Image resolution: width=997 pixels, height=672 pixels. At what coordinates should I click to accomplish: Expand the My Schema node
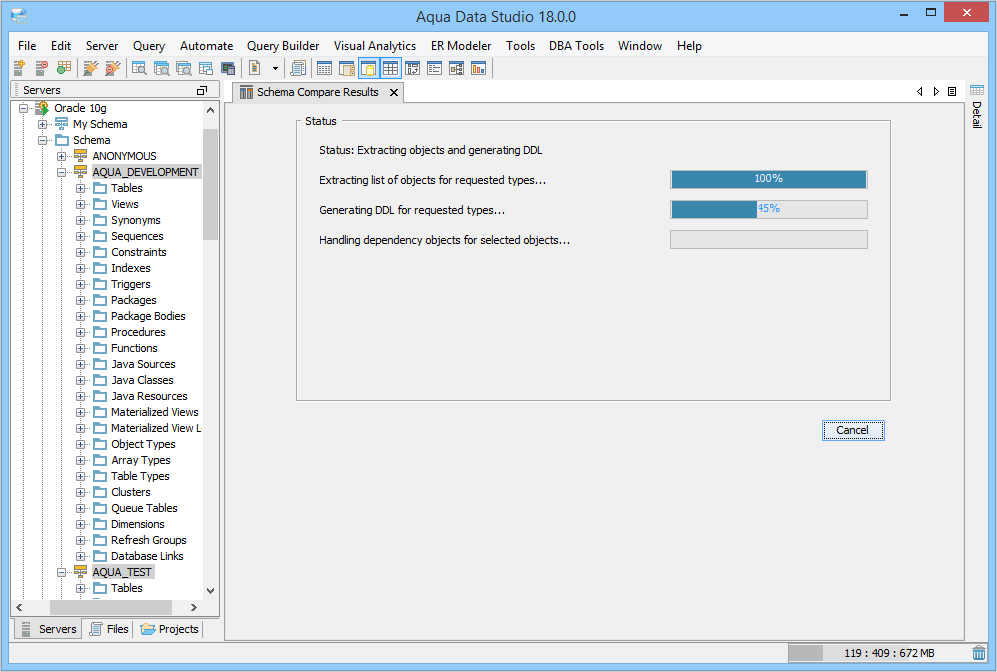tap(43, 124)
